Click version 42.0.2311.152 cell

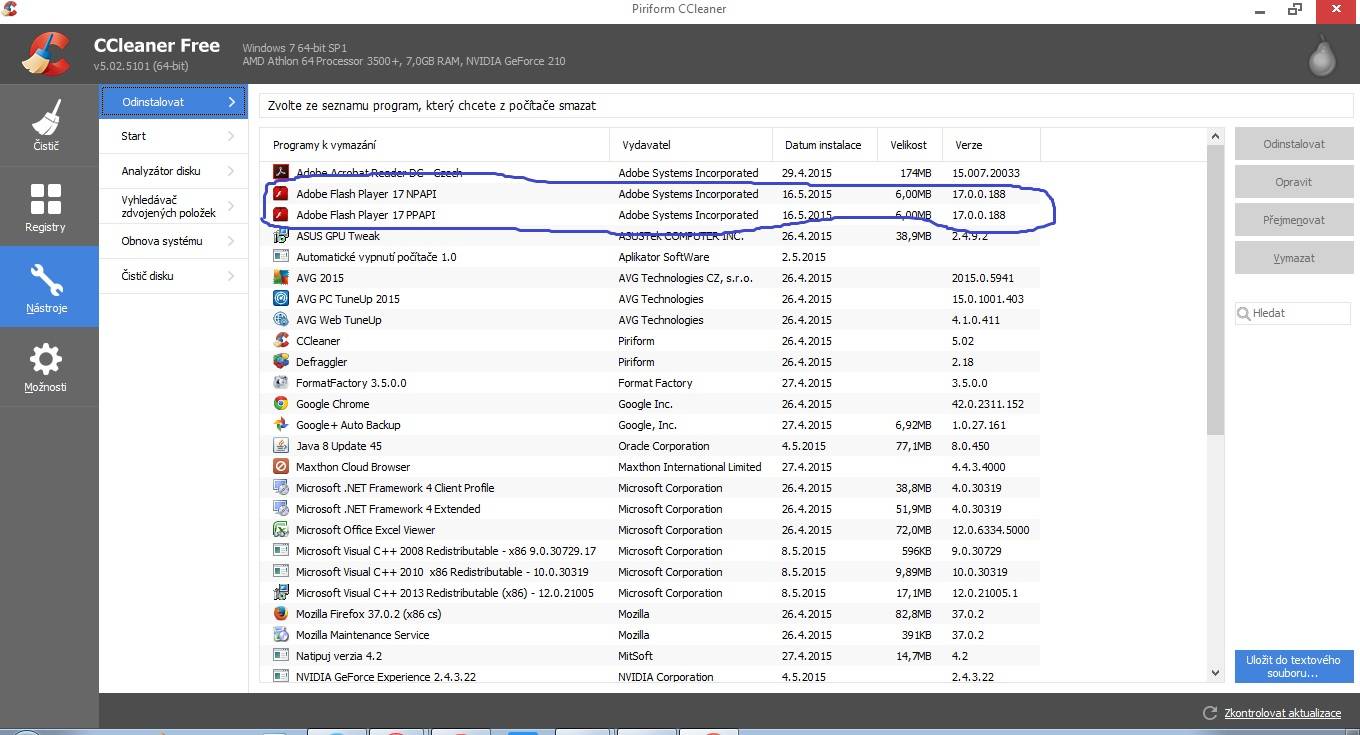coord(988,404)
